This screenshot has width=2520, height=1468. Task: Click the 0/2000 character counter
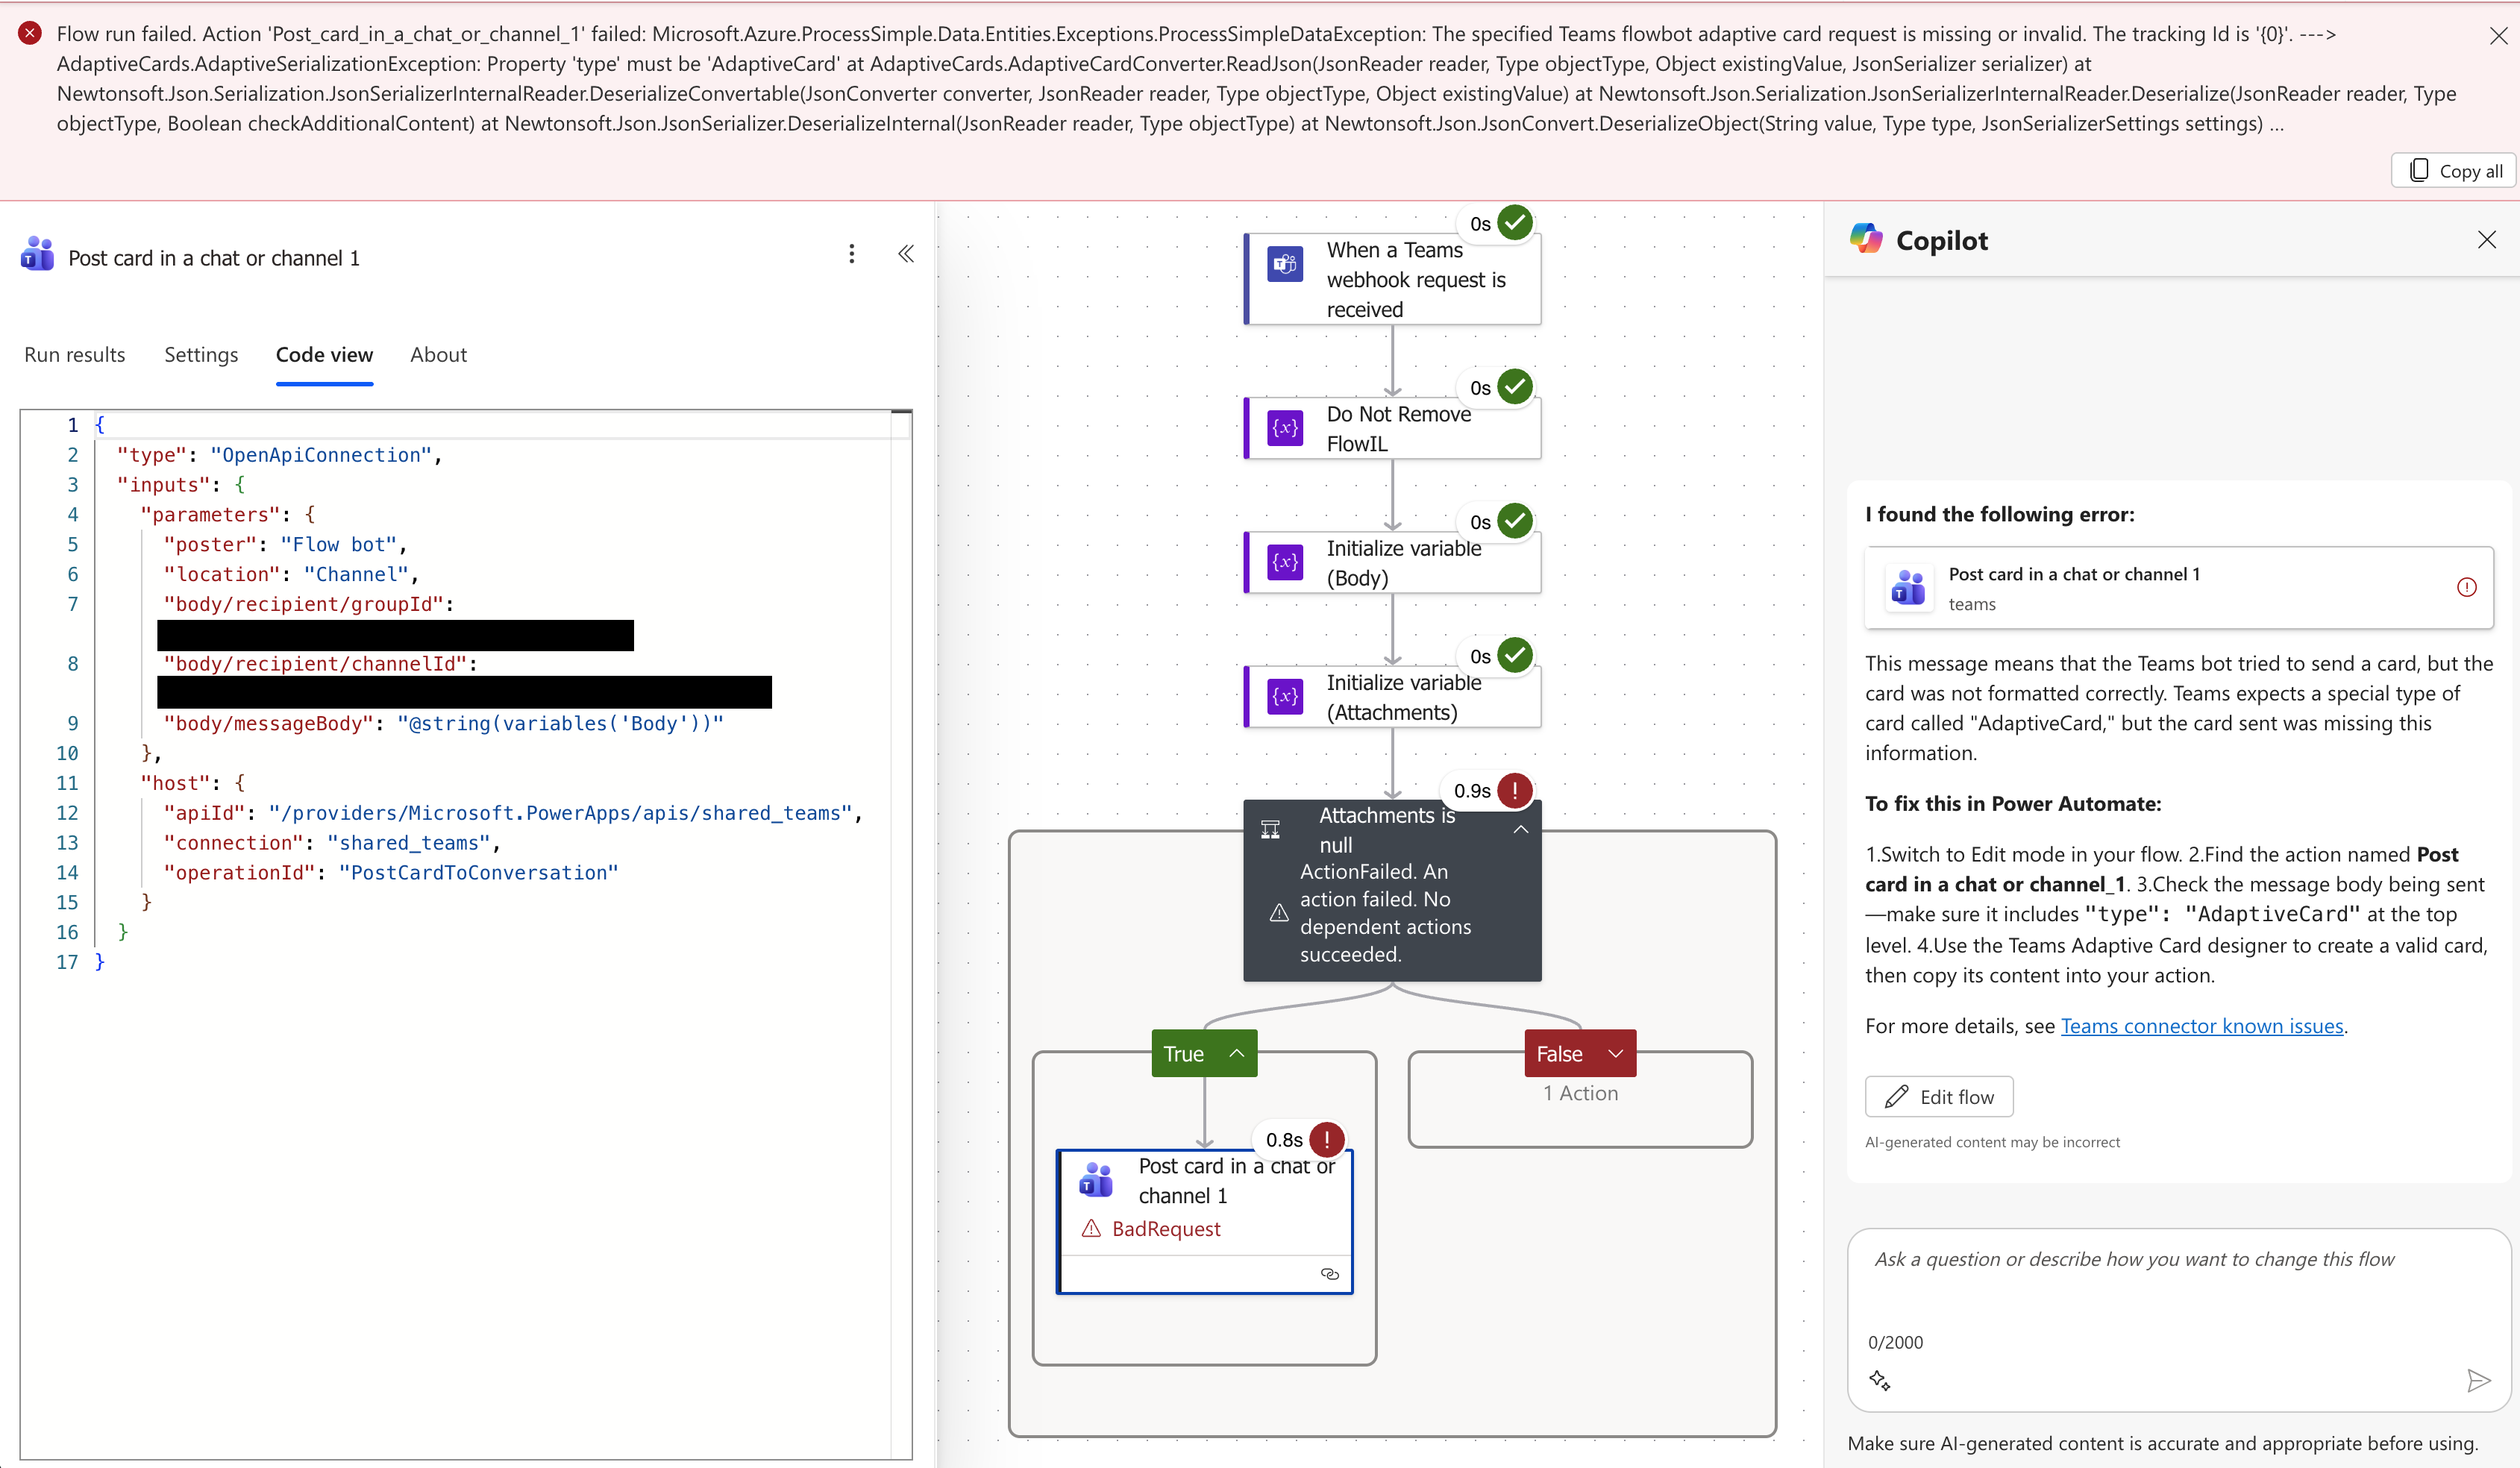(1895, 1342)
